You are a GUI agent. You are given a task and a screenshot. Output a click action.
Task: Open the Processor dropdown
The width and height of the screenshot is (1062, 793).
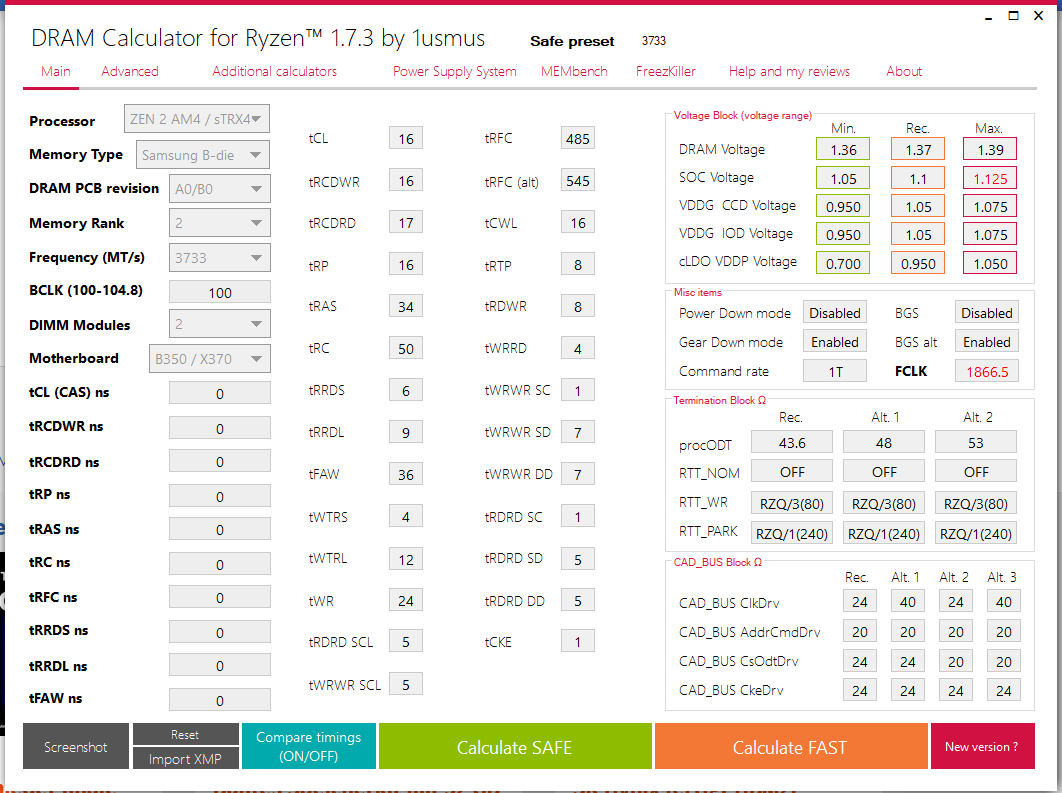pyautogui.click(x=196, y=119)
